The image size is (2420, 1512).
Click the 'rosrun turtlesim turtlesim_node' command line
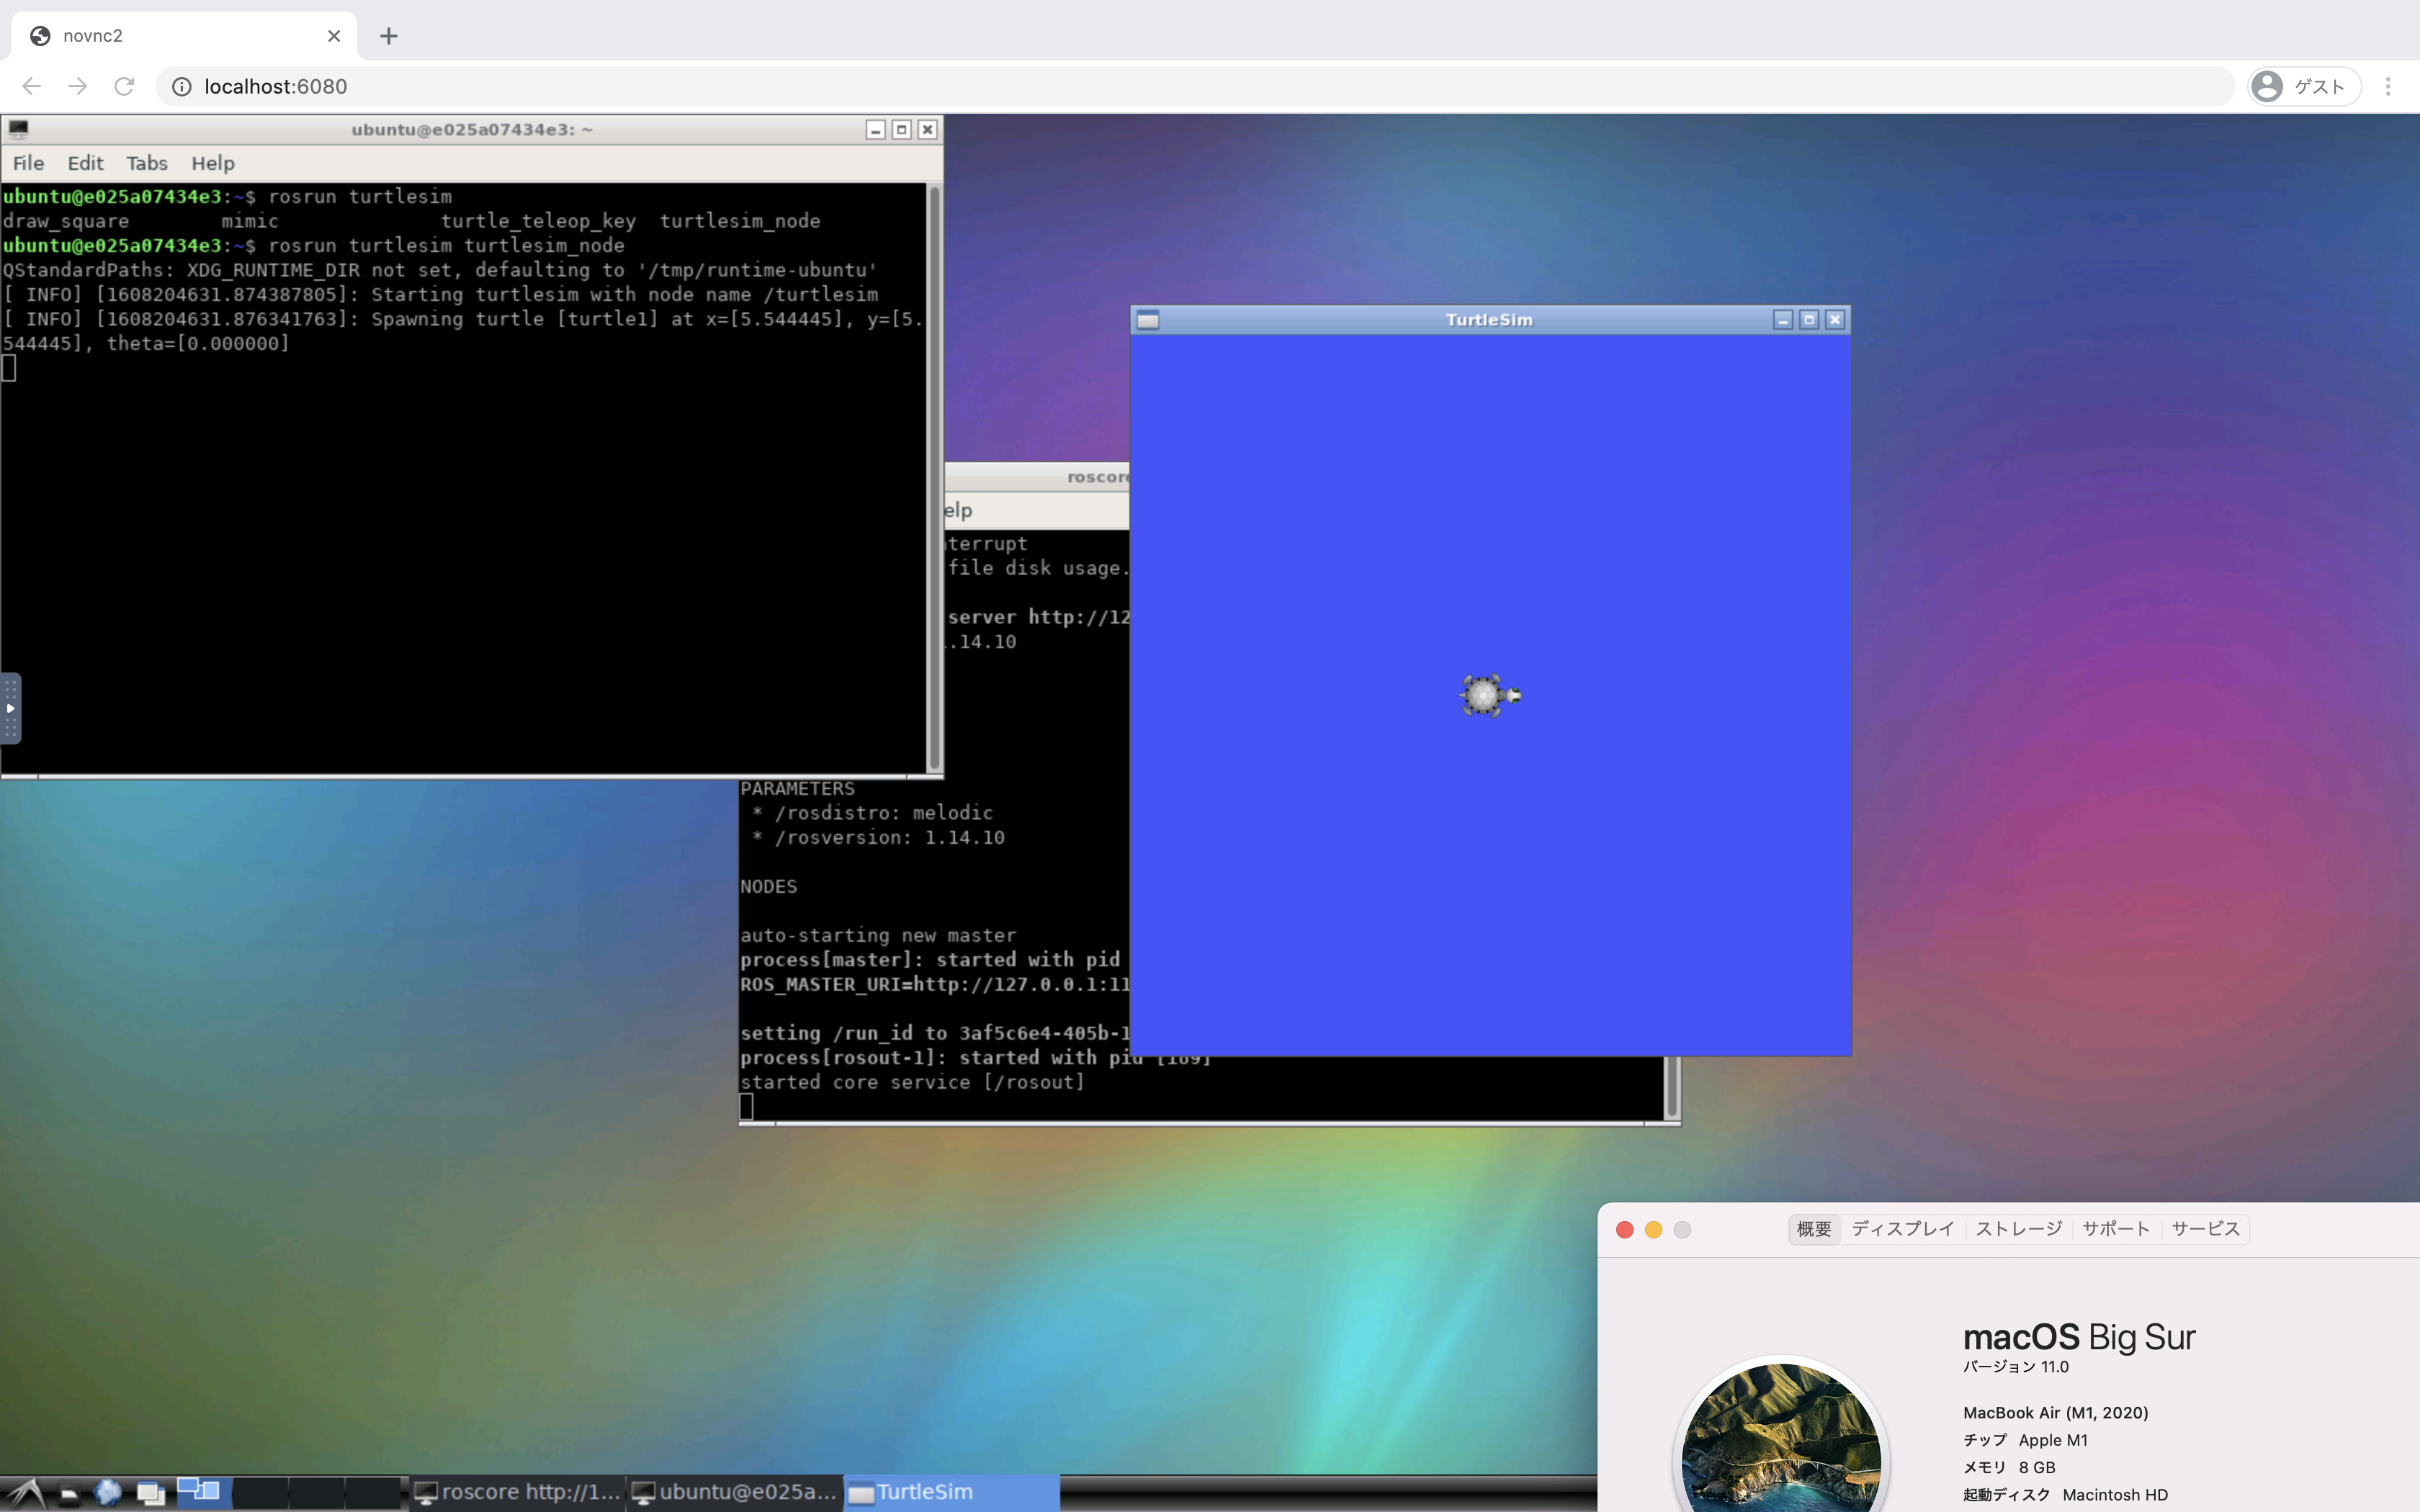[x=446, y=246]
